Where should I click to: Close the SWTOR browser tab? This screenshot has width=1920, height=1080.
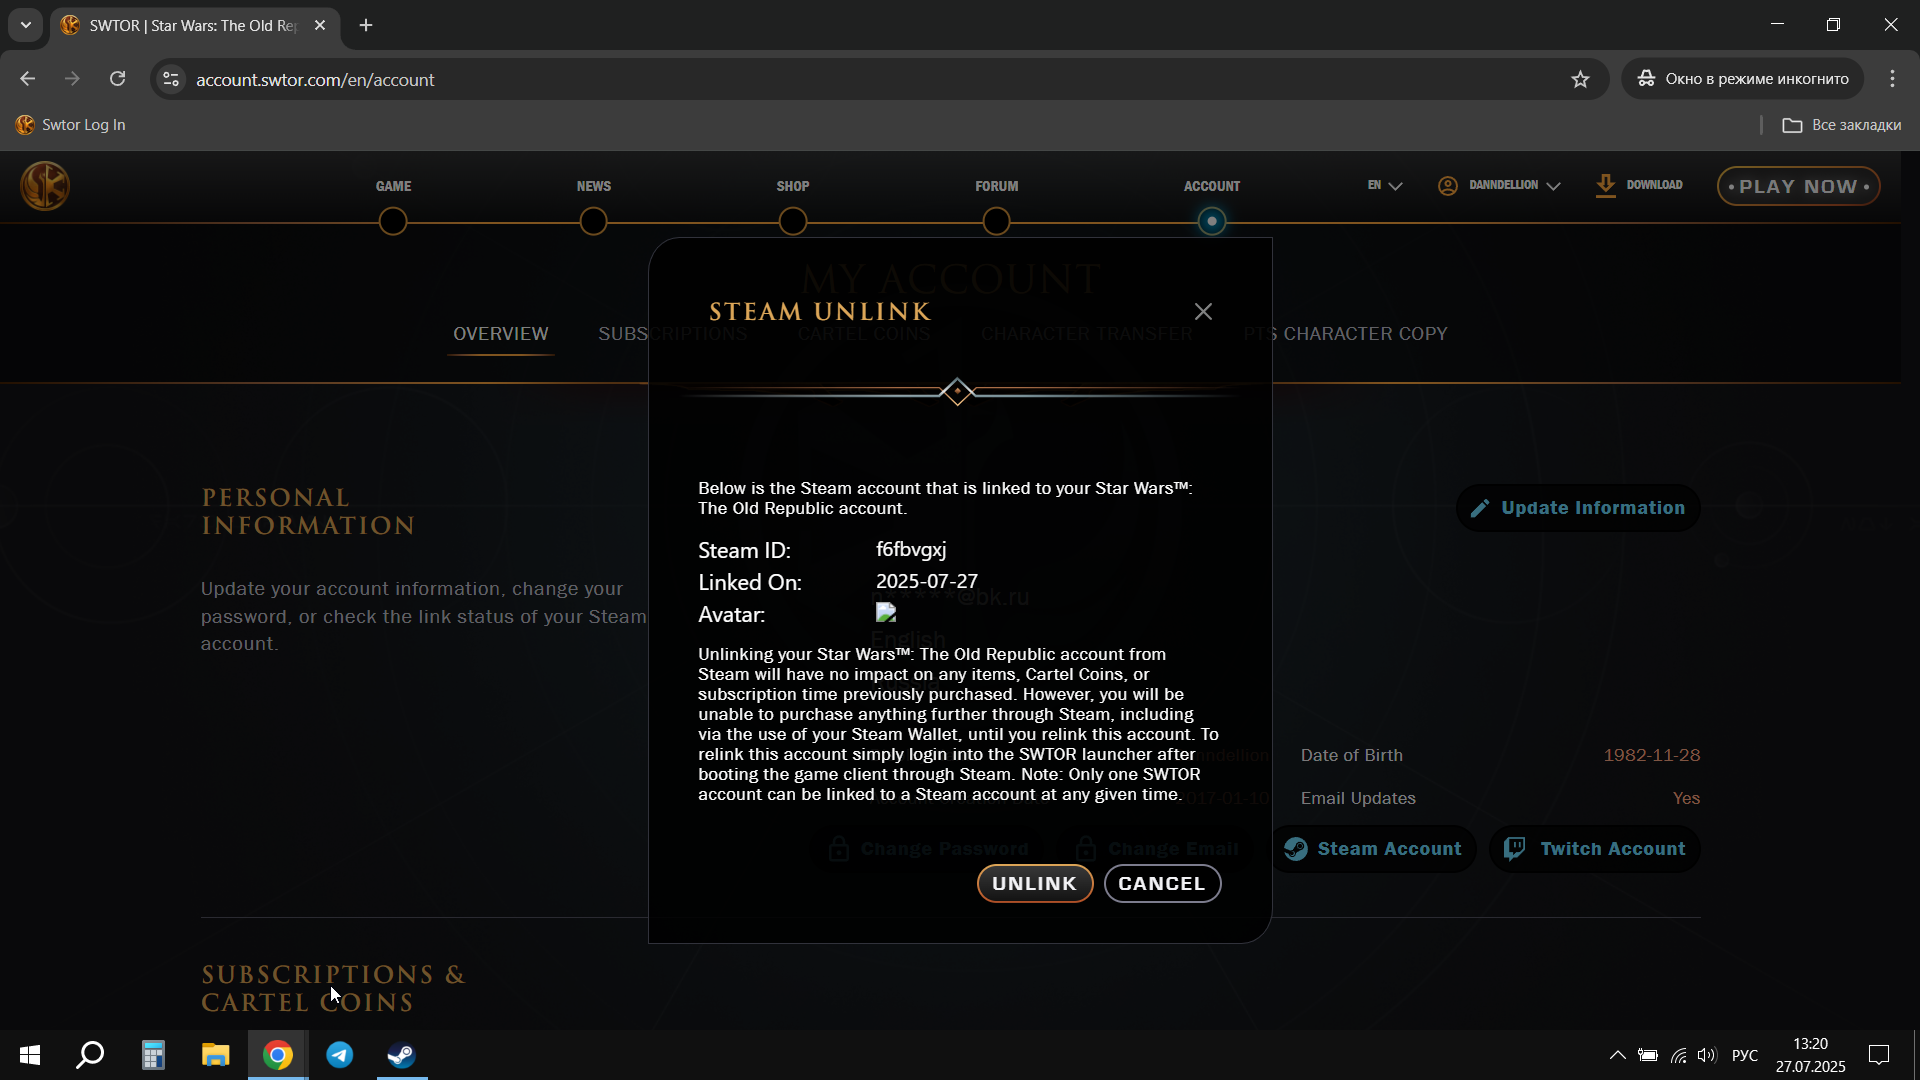pos(320,25)
